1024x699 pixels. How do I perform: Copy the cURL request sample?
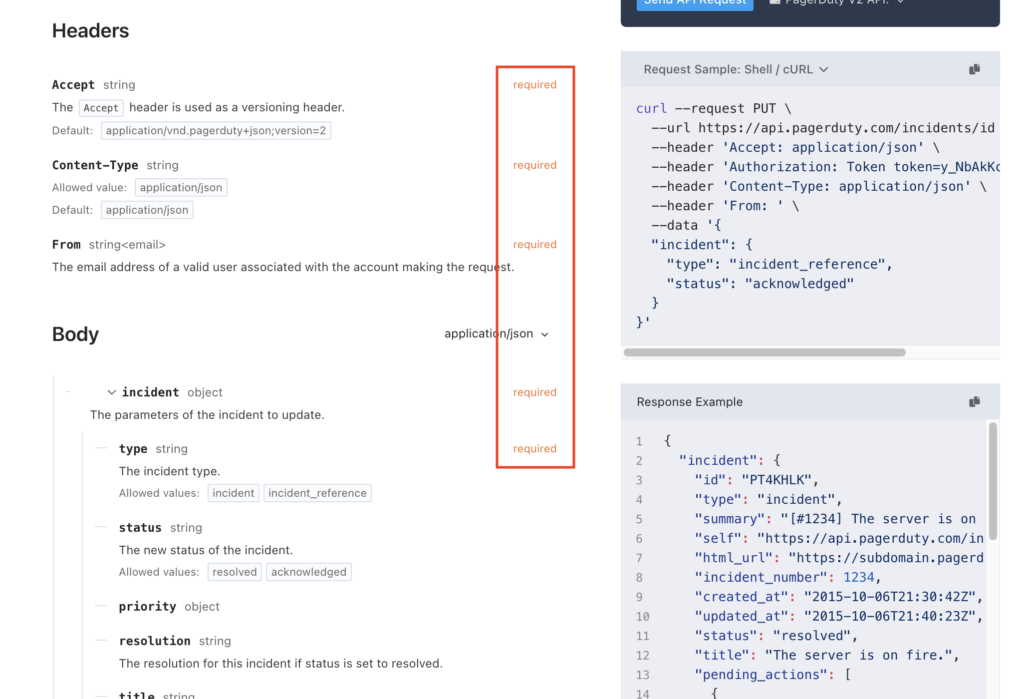click(x=974, y=69)
